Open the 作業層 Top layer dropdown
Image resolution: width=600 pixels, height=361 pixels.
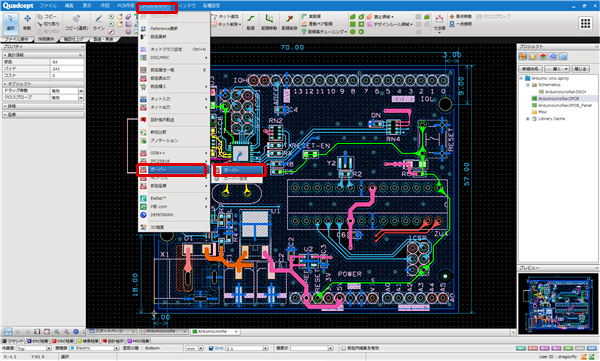[x=49, y=348]
